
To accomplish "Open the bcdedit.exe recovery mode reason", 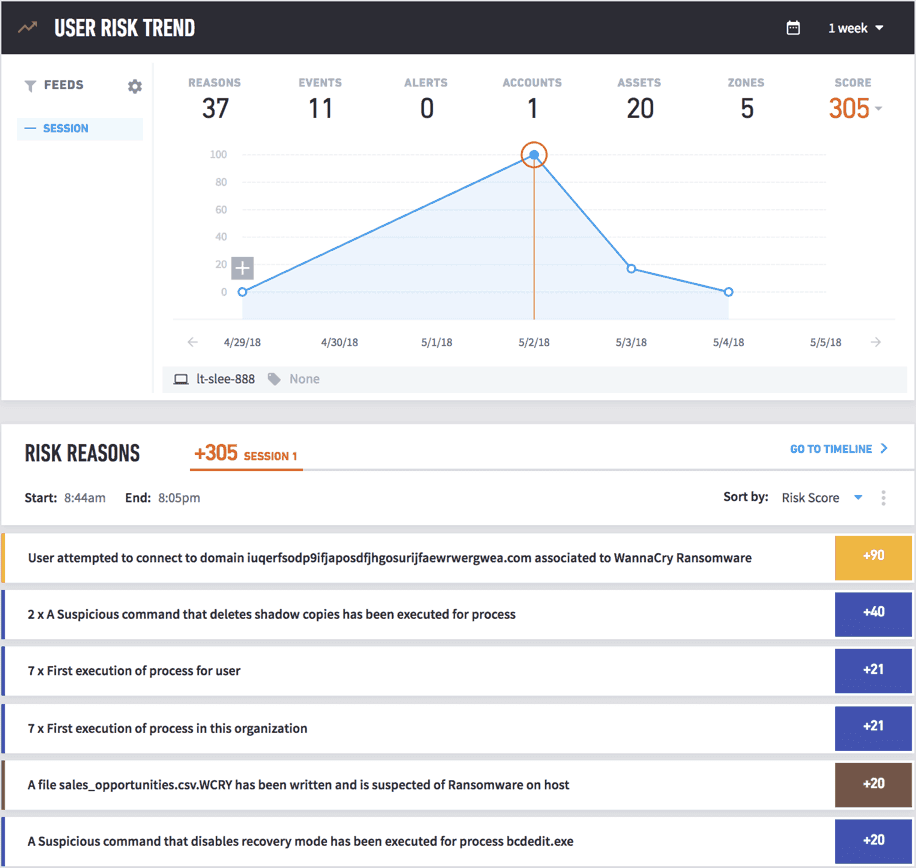I will tap(418, 841).
